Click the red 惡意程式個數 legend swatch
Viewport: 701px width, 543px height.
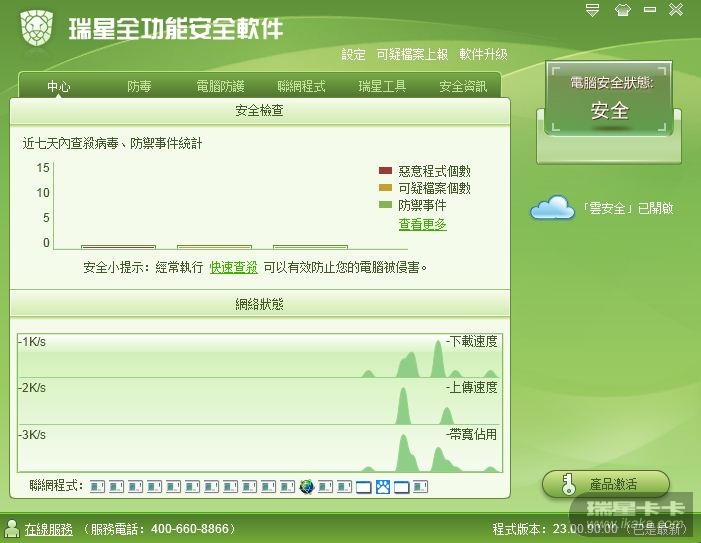click(385, 170)
